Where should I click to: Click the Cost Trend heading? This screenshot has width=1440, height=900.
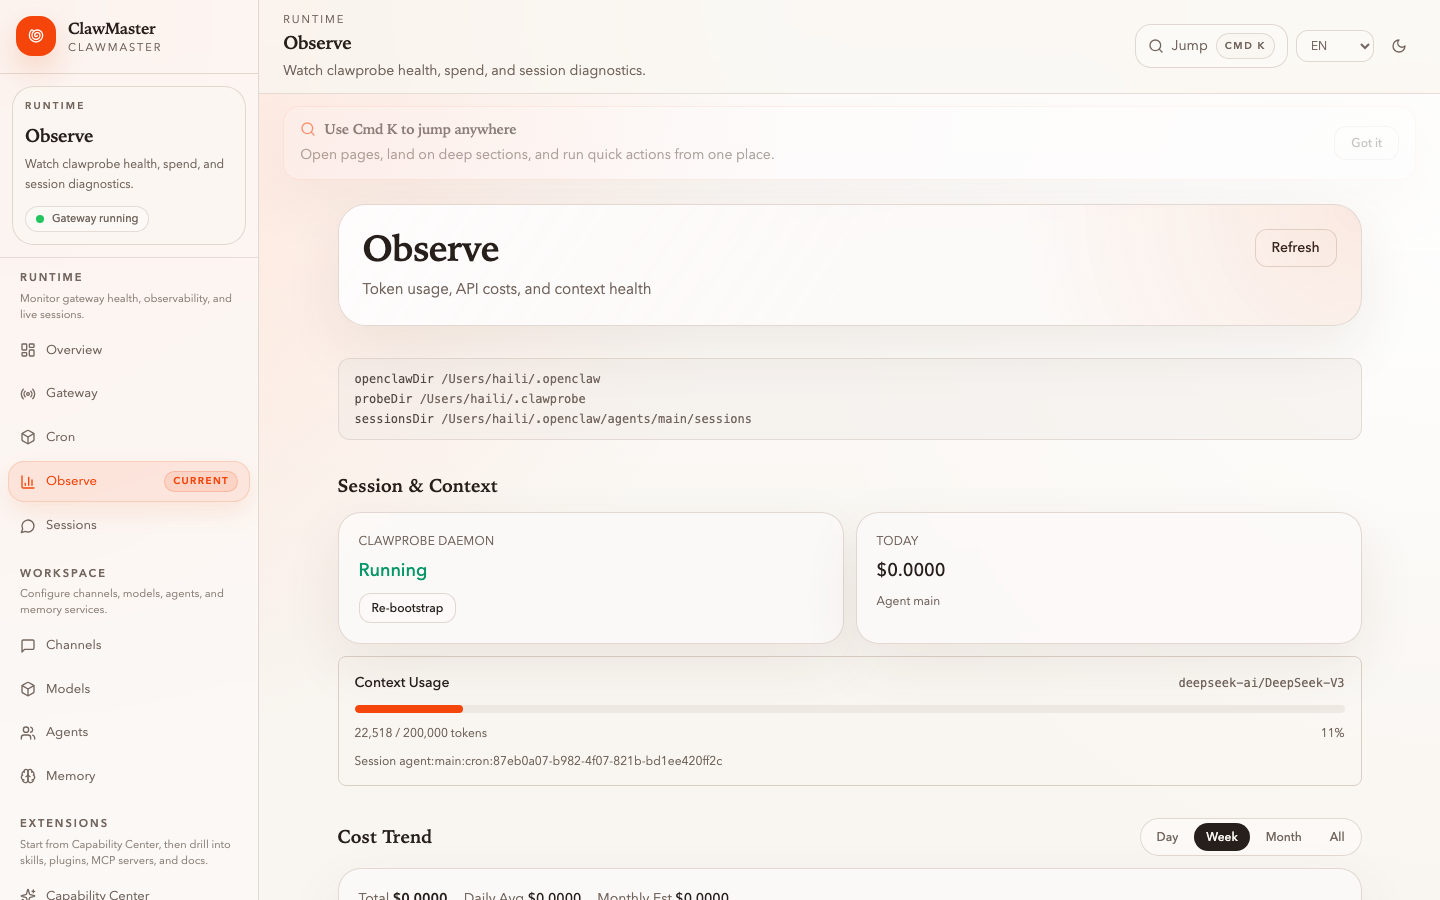(x=385, y=837)
